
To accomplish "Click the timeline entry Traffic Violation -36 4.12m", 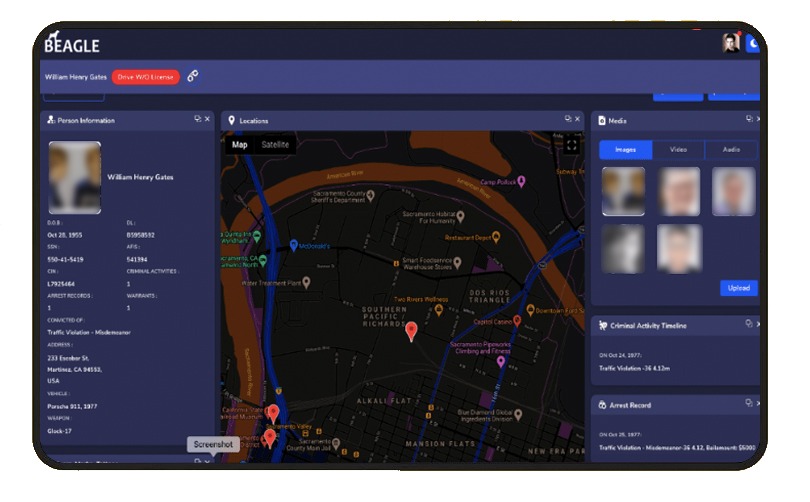I will tap(634, 368).
